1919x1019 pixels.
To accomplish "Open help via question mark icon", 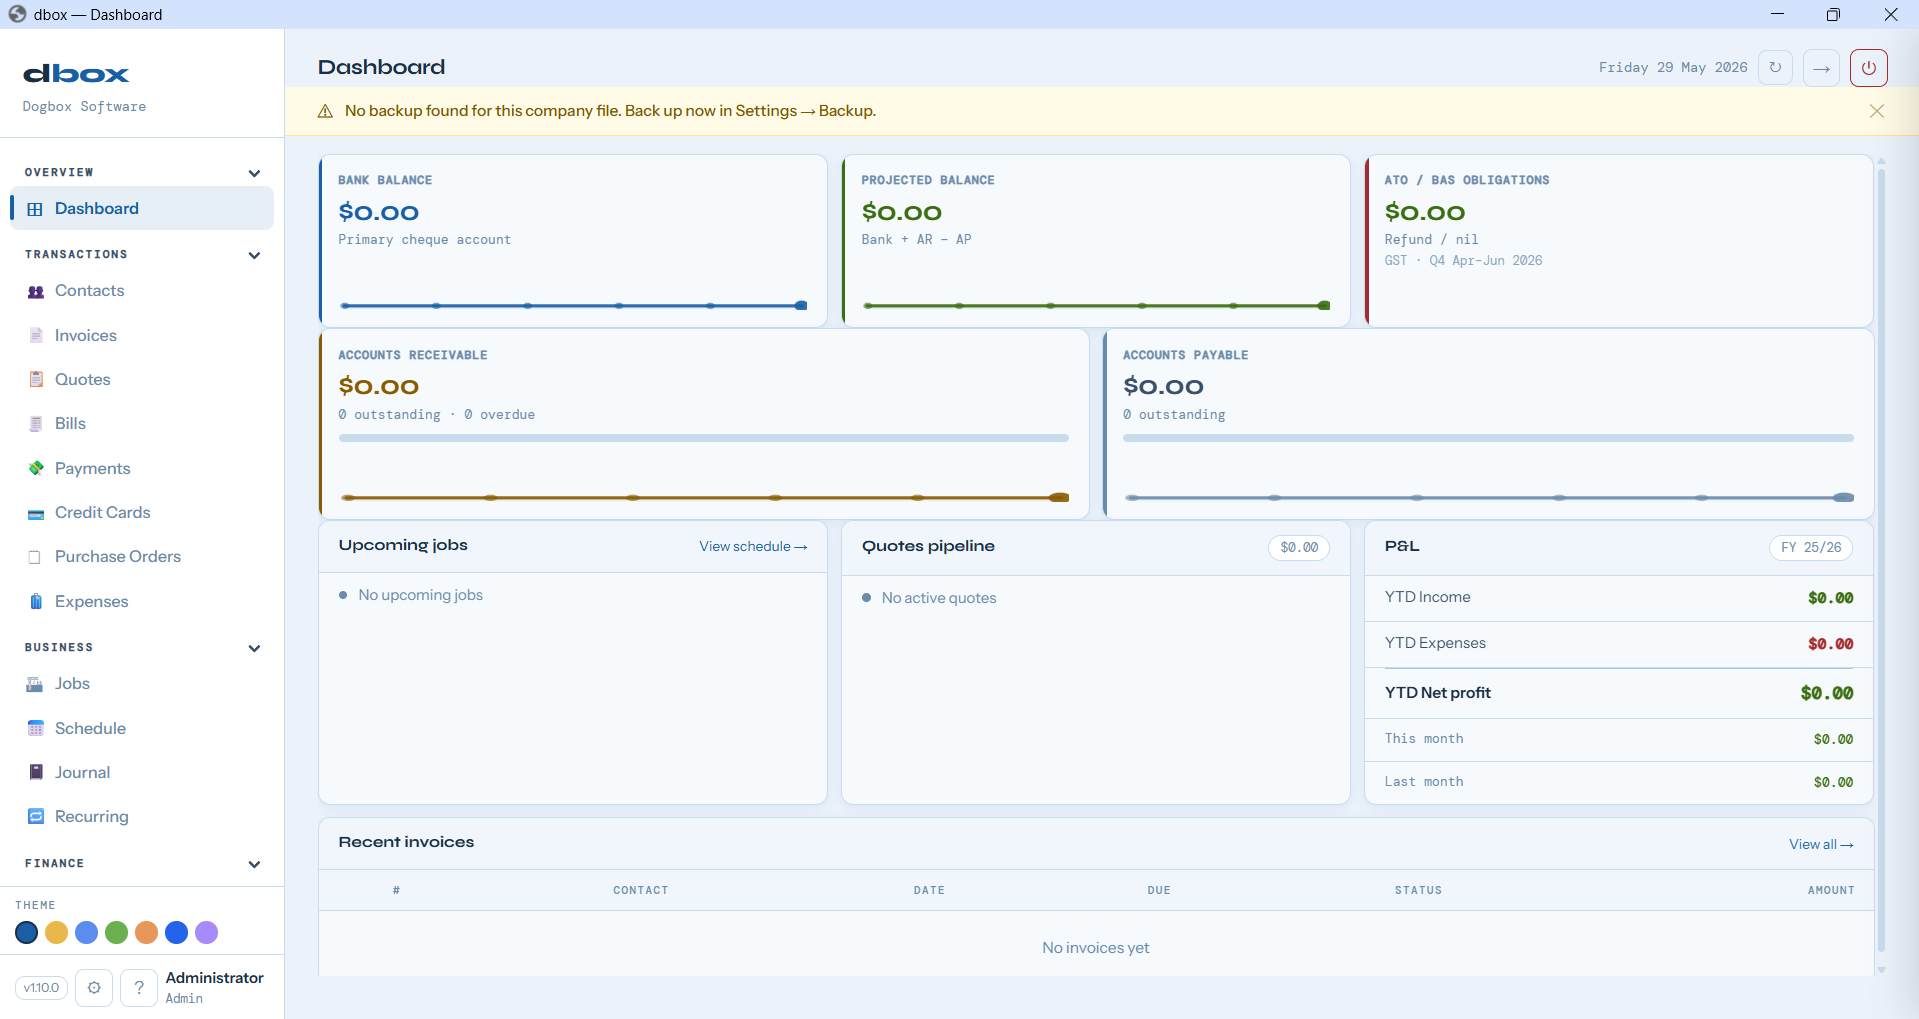I will tap(139, 988).
